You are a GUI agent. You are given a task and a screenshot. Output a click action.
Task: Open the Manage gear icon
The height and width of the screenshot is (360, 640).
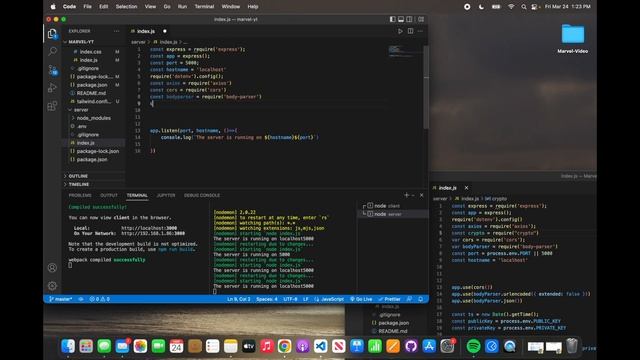click(x=52, y=286)
